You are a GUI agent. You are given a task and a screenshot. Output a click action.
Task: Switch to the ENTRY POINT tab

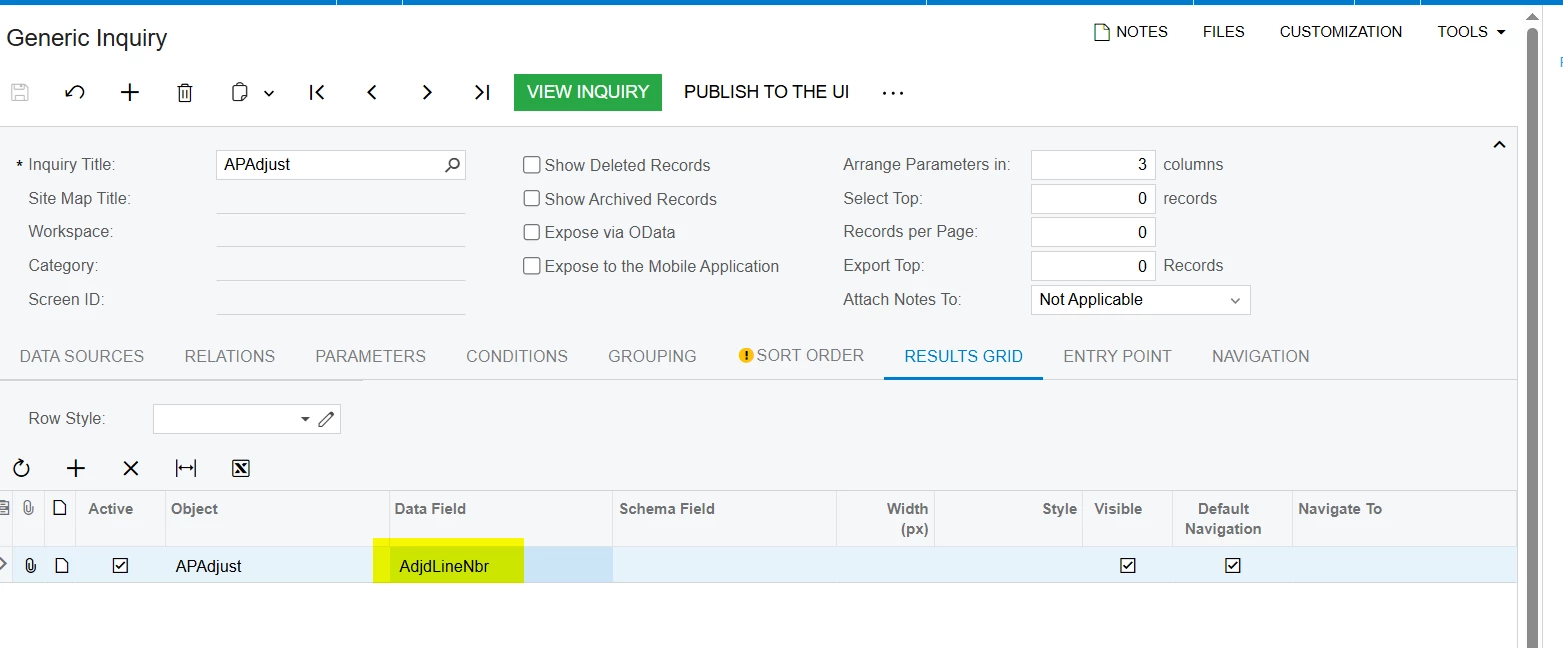point(1117,356)
